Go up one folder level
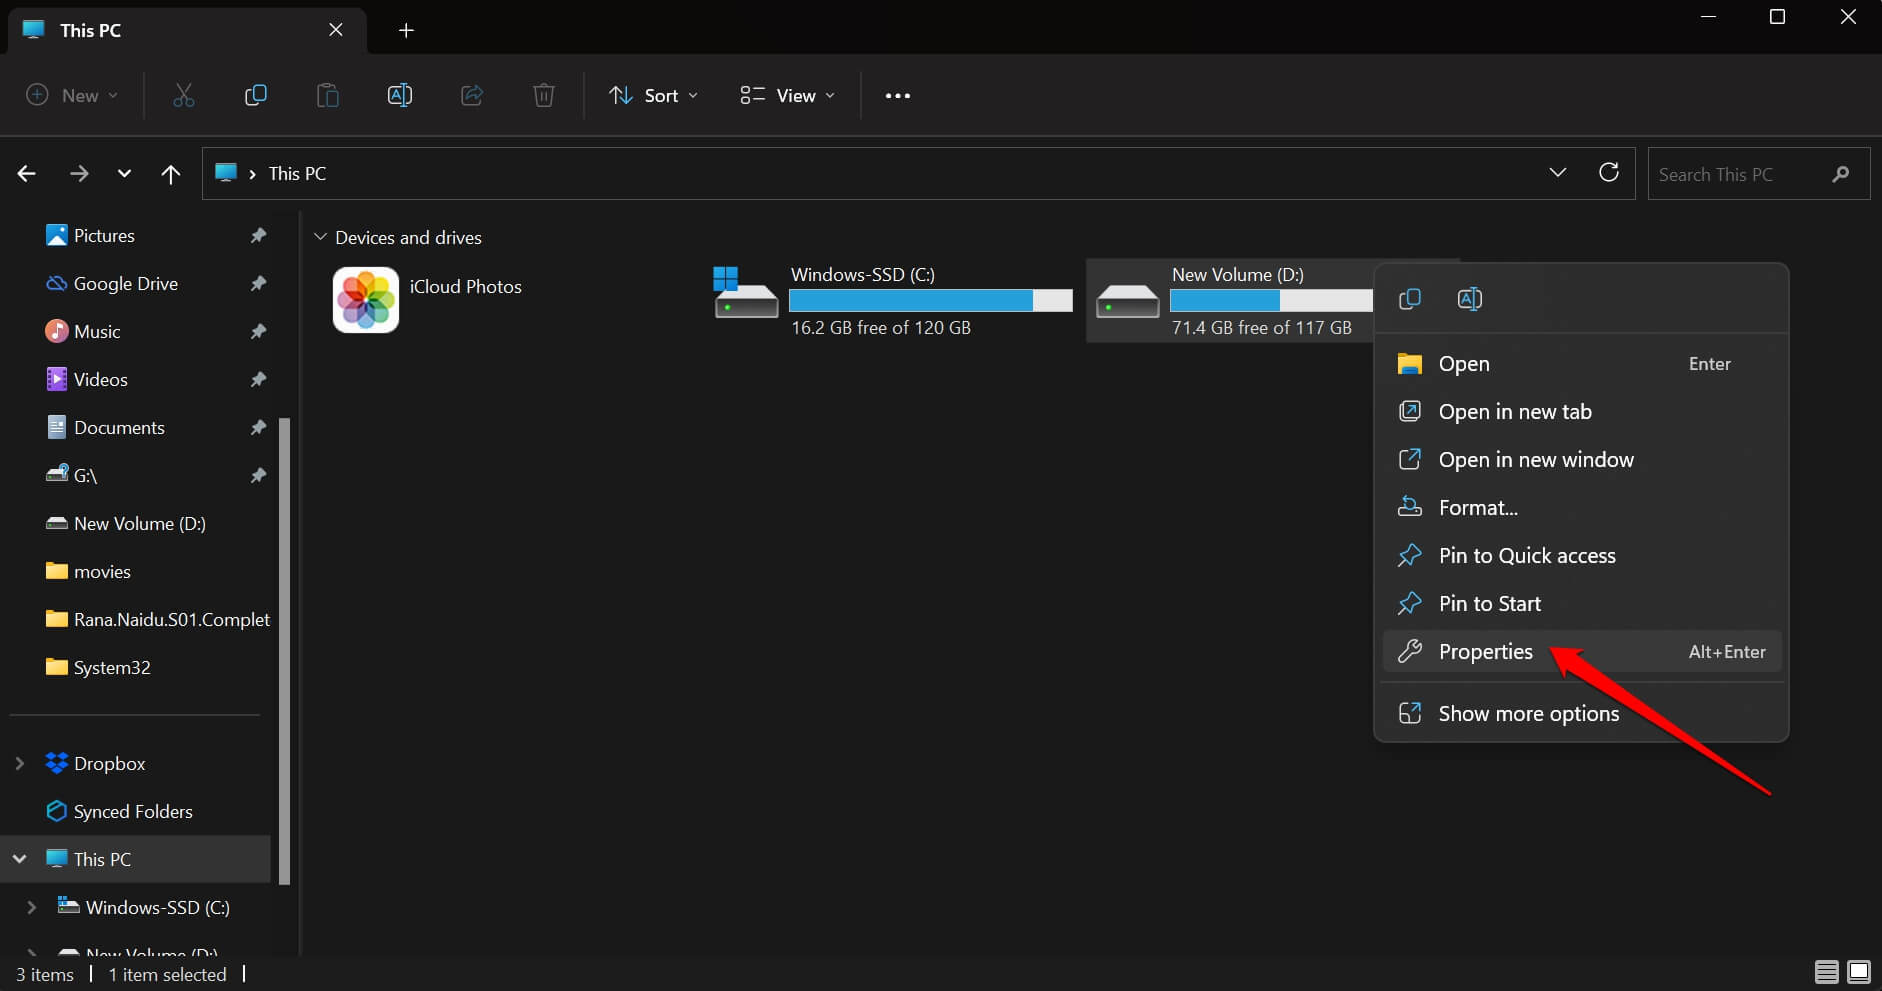The width and height of the screenshot is (1882, 991). 171,174
